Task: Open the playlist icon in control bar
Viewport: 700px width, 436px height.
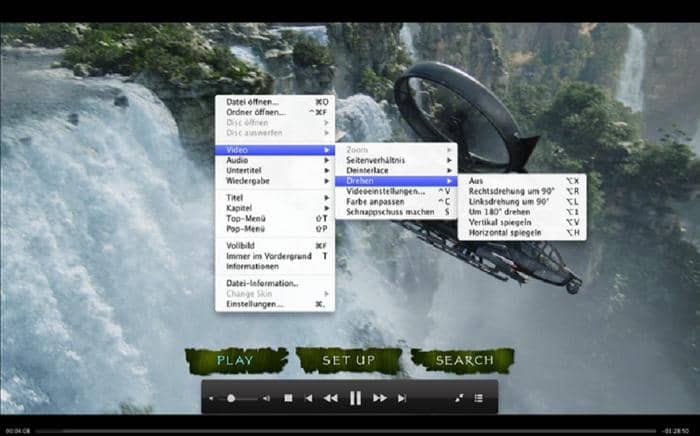Action: 479,398
